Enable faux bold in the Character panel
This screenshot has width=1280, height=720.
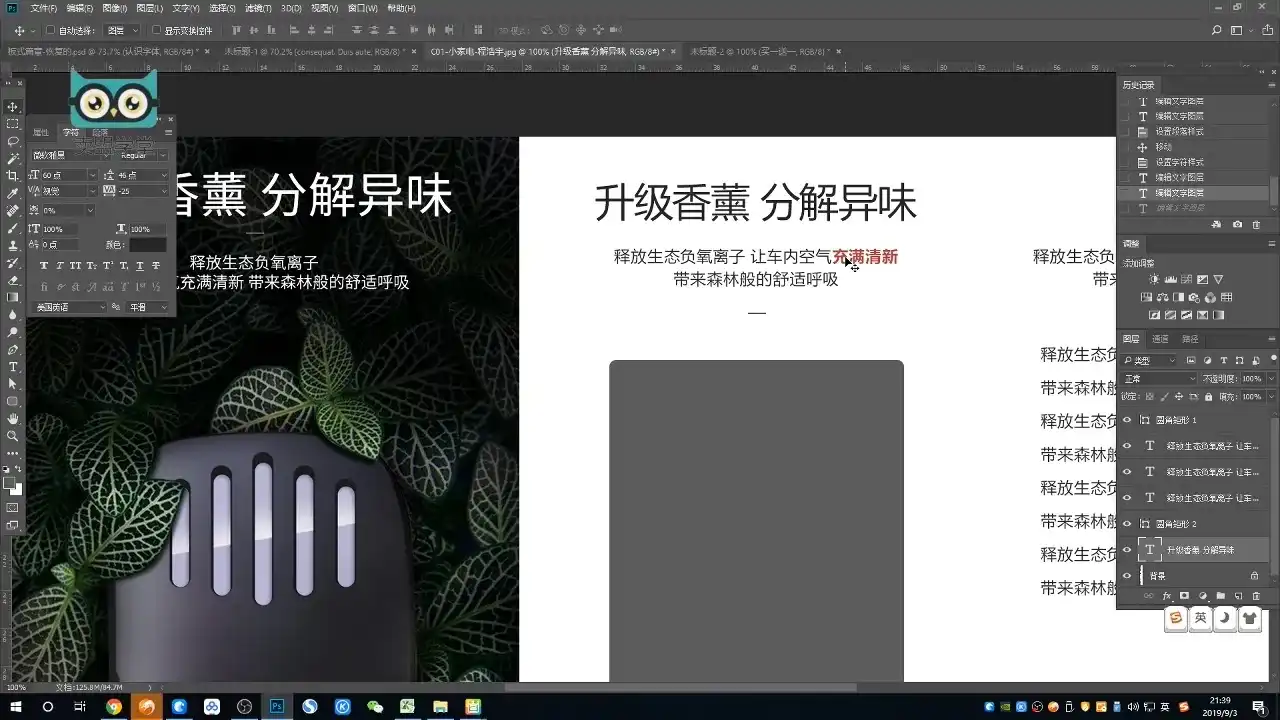[x=44, y=265]
